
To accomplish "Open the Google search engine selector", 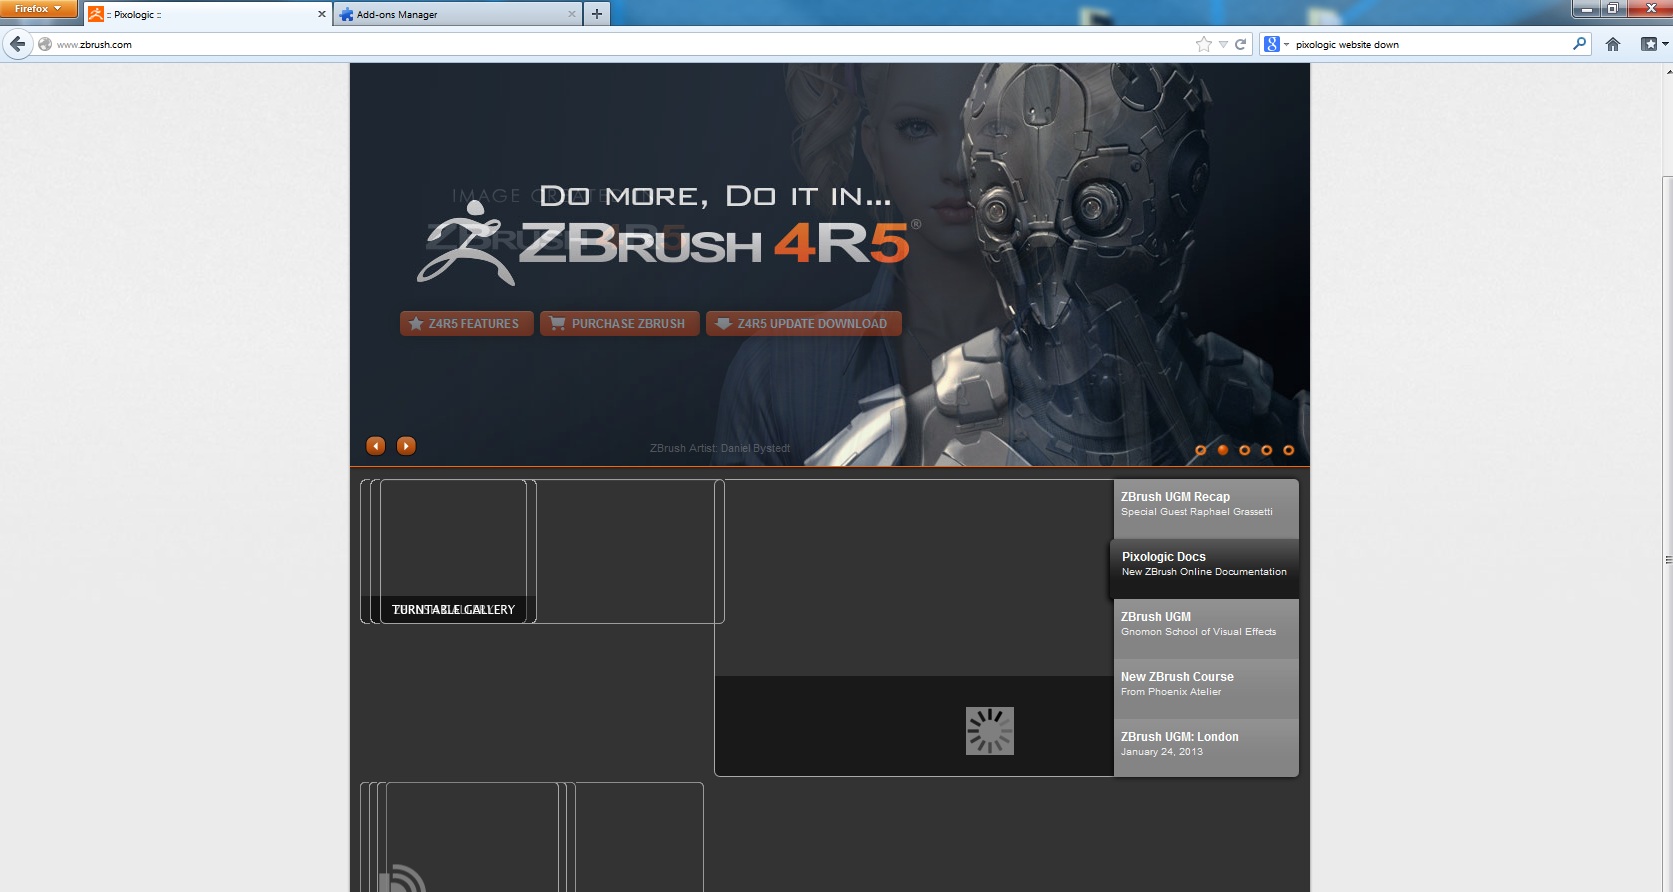I will 1275,44.
